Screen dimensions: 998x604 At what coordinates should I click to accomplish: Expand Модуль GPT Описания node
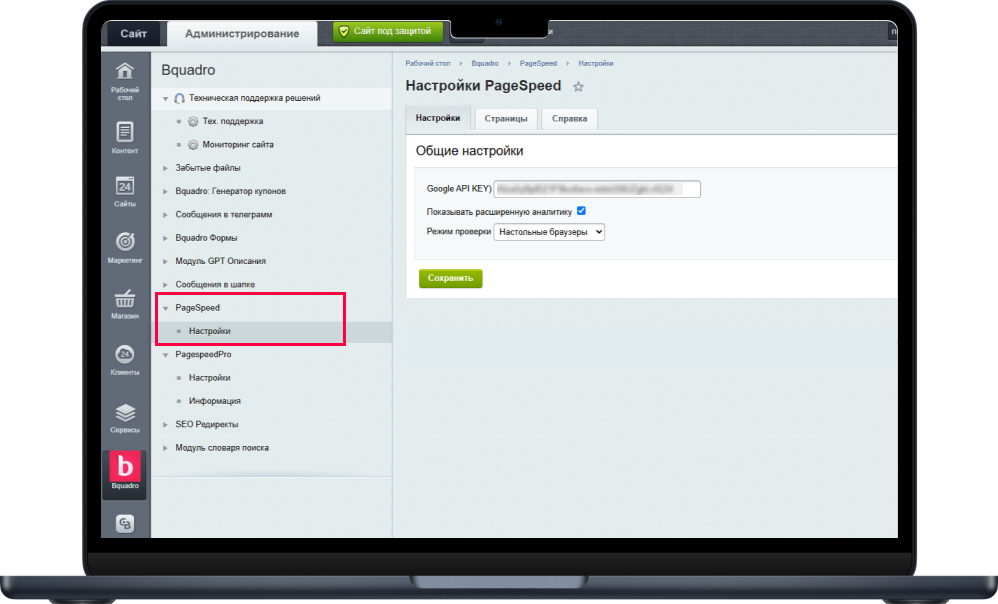pyautogui.click(x=165, y=261)
